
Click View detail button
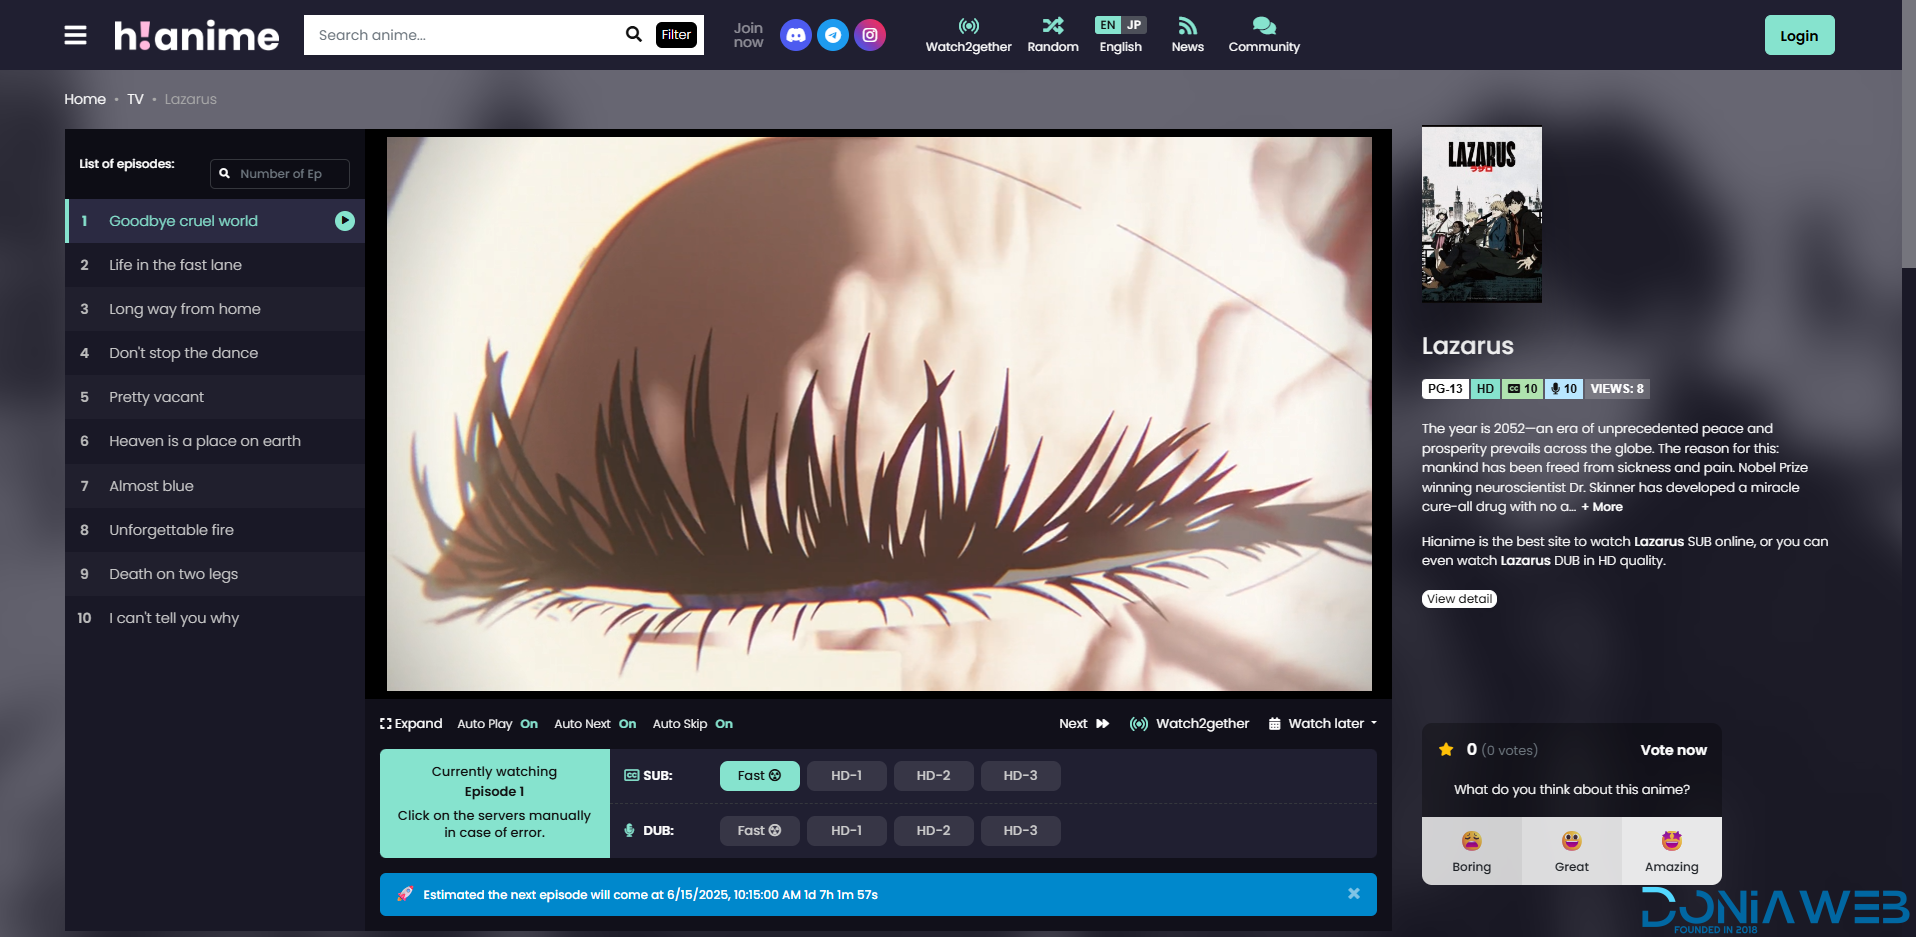(1459, 599)
